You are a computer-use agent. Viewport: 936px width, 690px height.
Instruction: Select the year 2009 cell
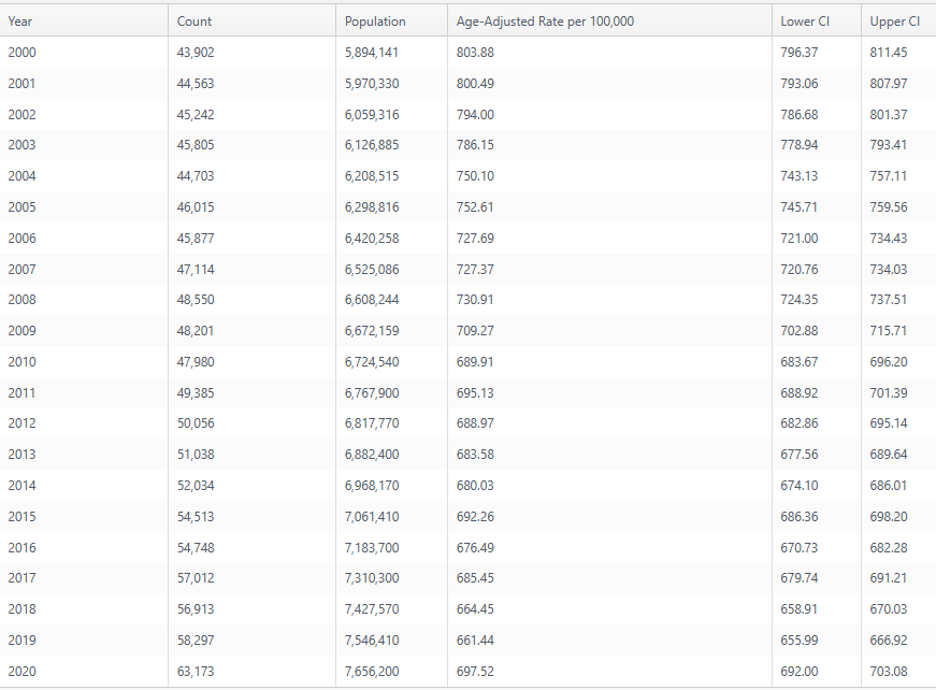click(22, 331)
